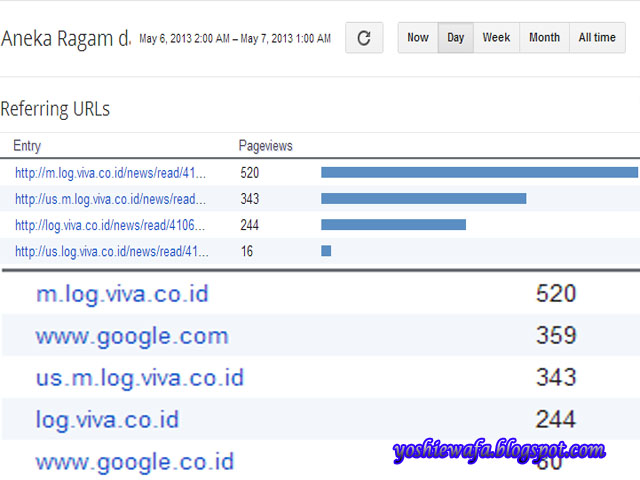Viewport: 640px width, 480px height.
Task: Click the log.viva.co.id referring site entry
Action: (107, 420)
